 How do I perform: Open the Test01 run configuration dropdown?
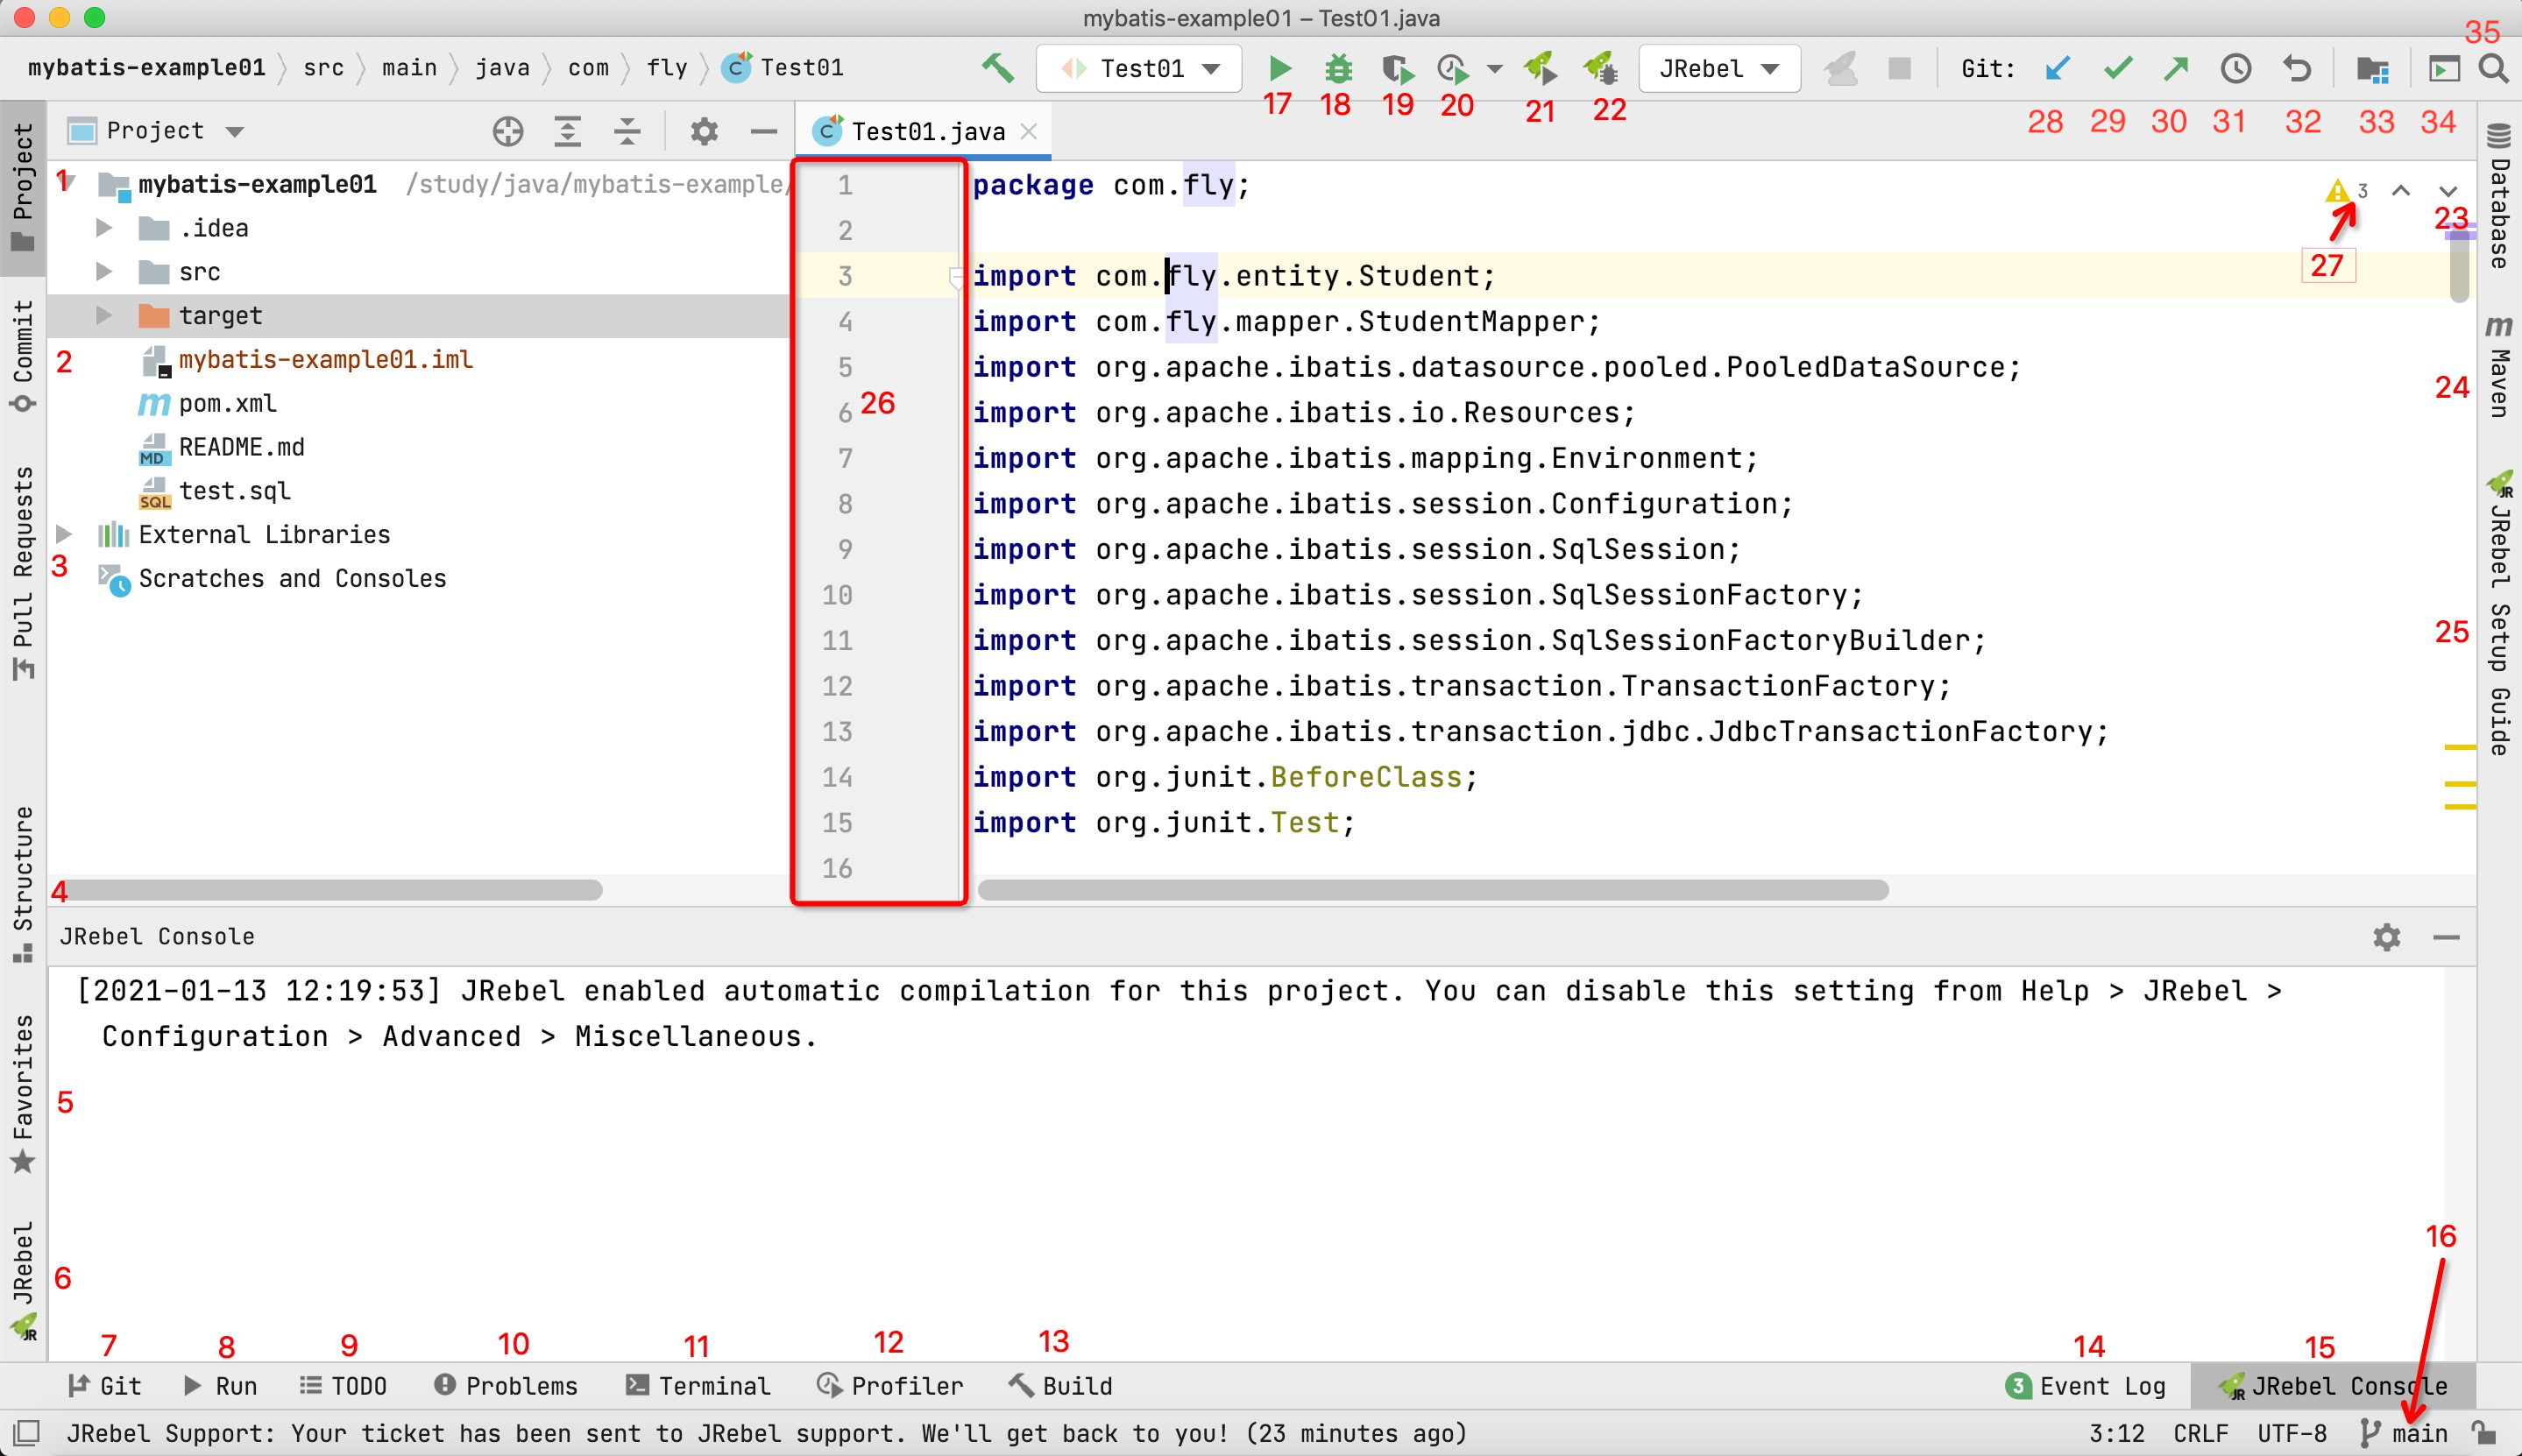[1140, 68]
